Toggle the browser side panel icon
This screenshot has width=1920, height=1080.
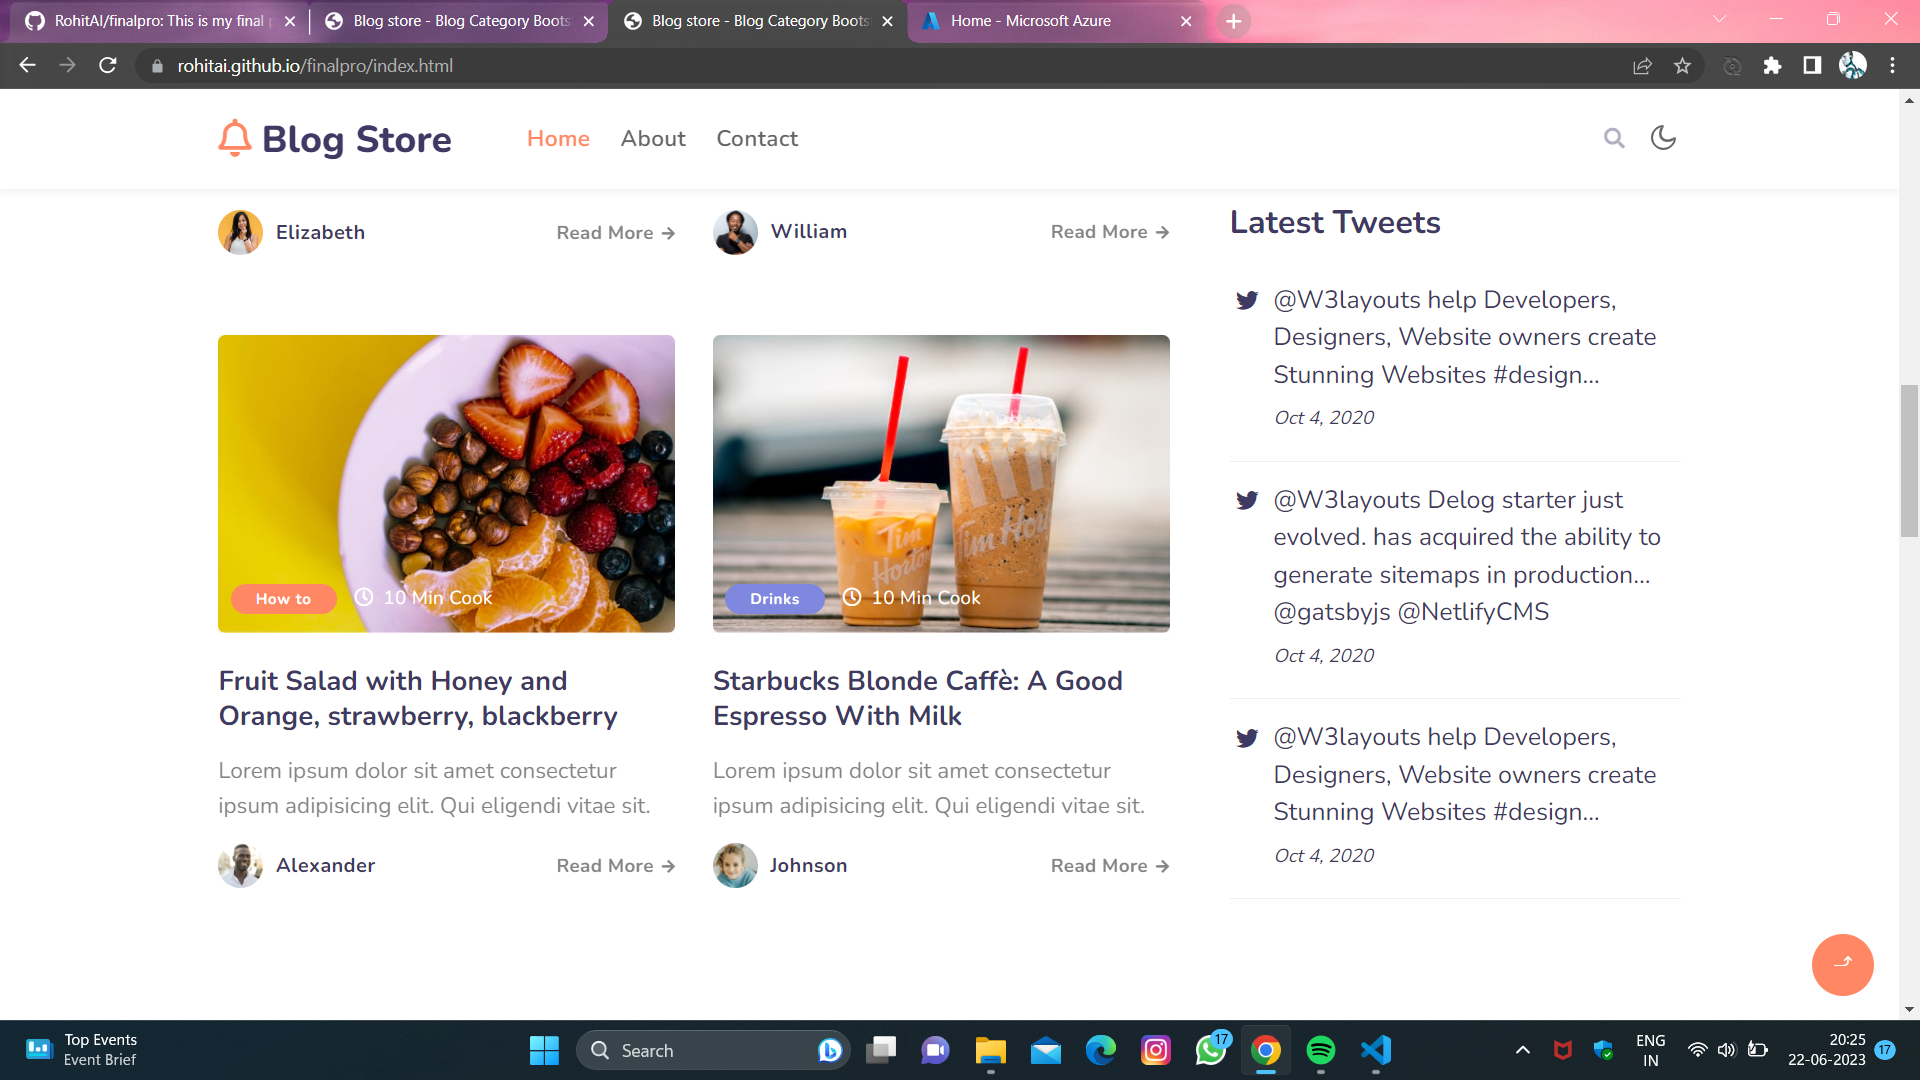[1810, 66]
